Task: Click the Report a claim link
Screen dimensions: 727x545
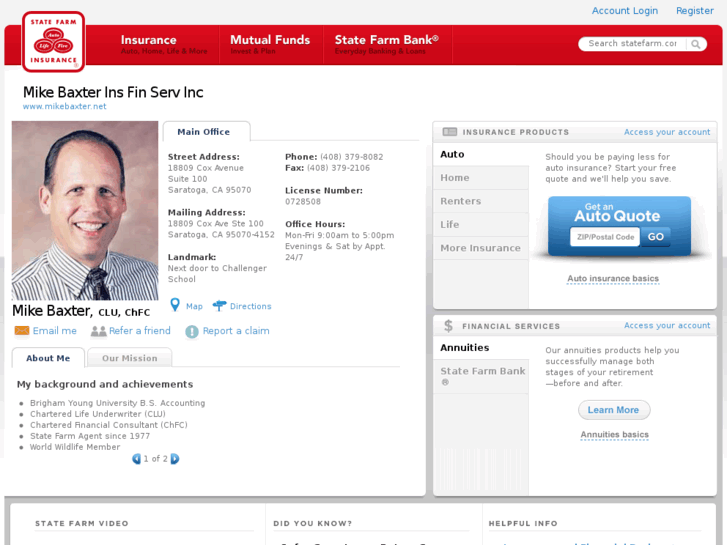Action: click(236, 331)
